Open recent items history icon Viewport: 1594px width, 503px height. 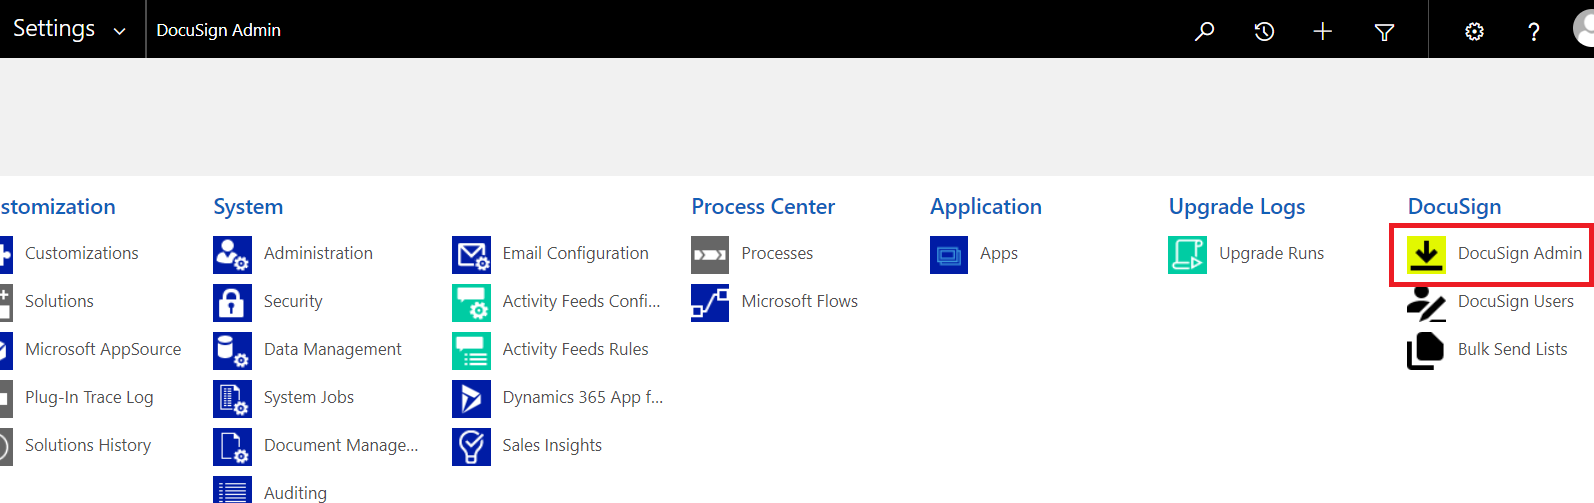click(1264, 31)
